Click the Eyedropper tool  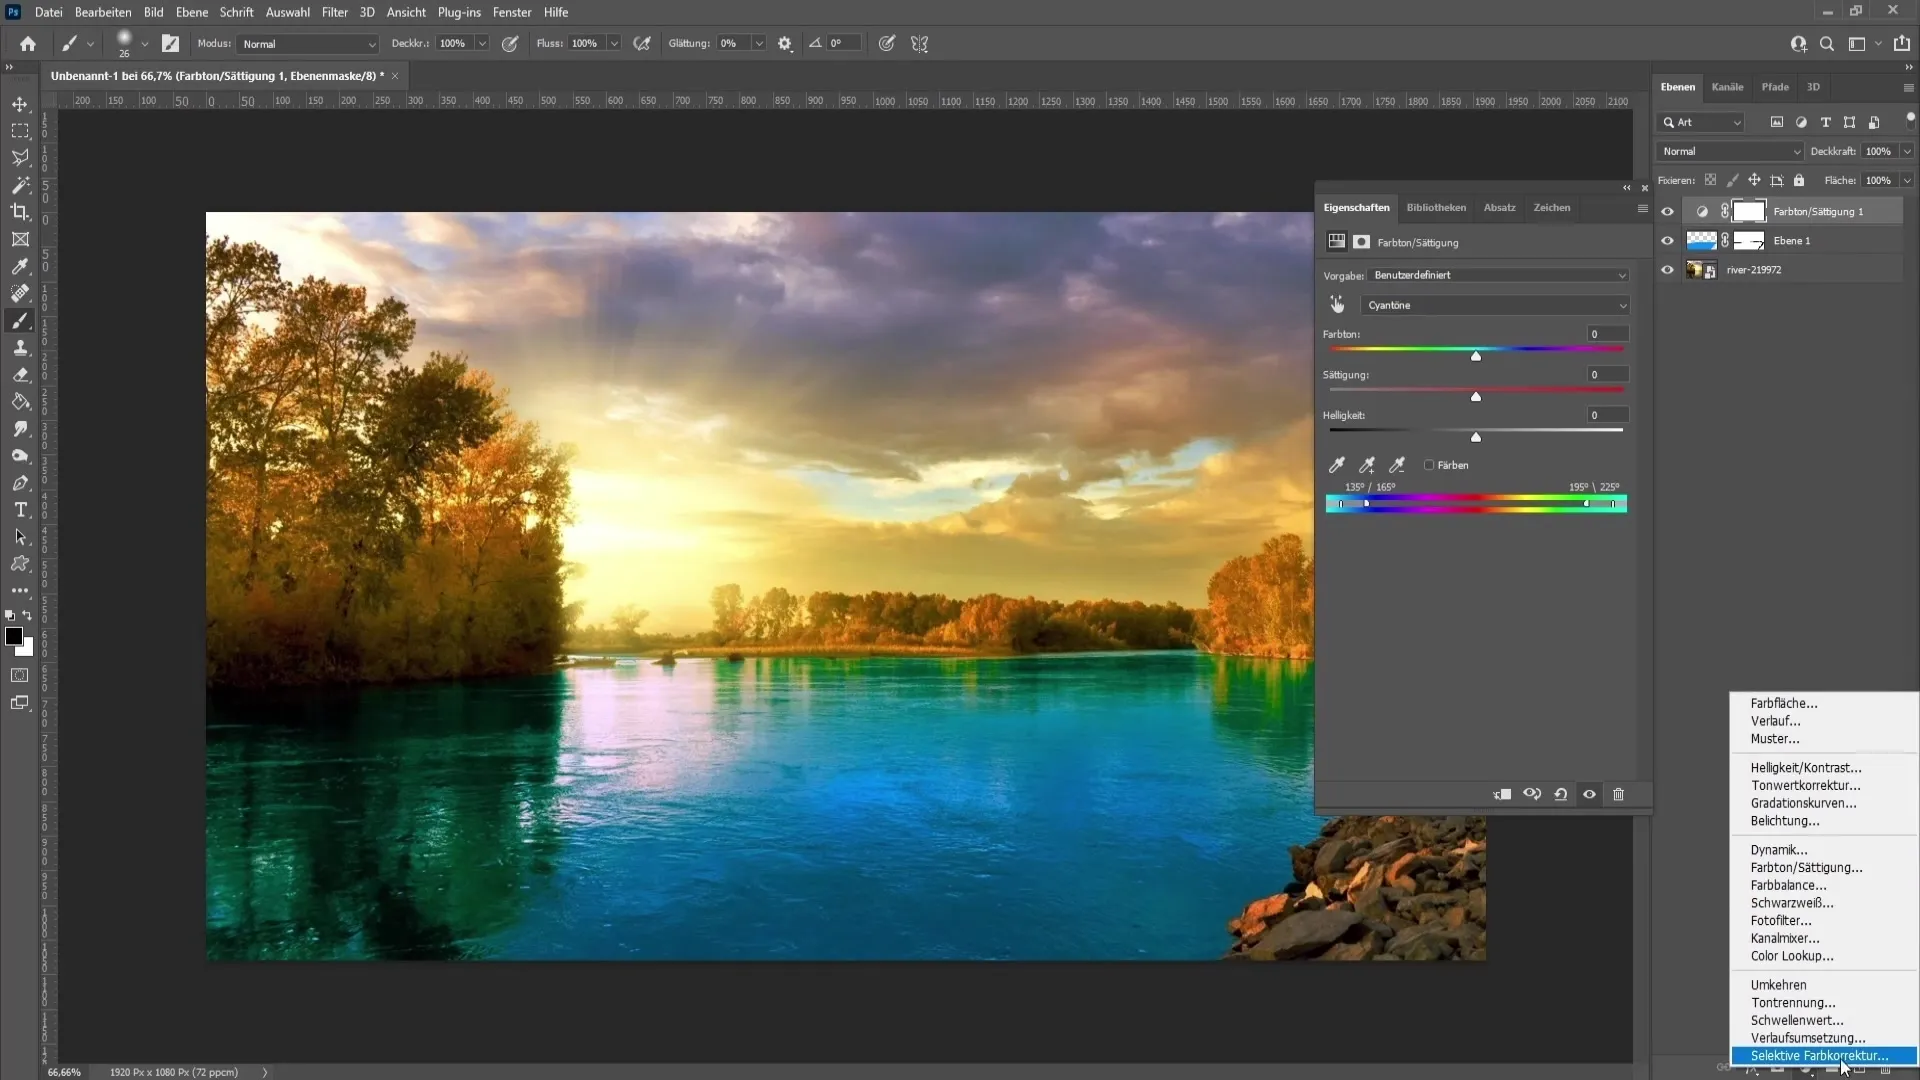click(20, 266)
